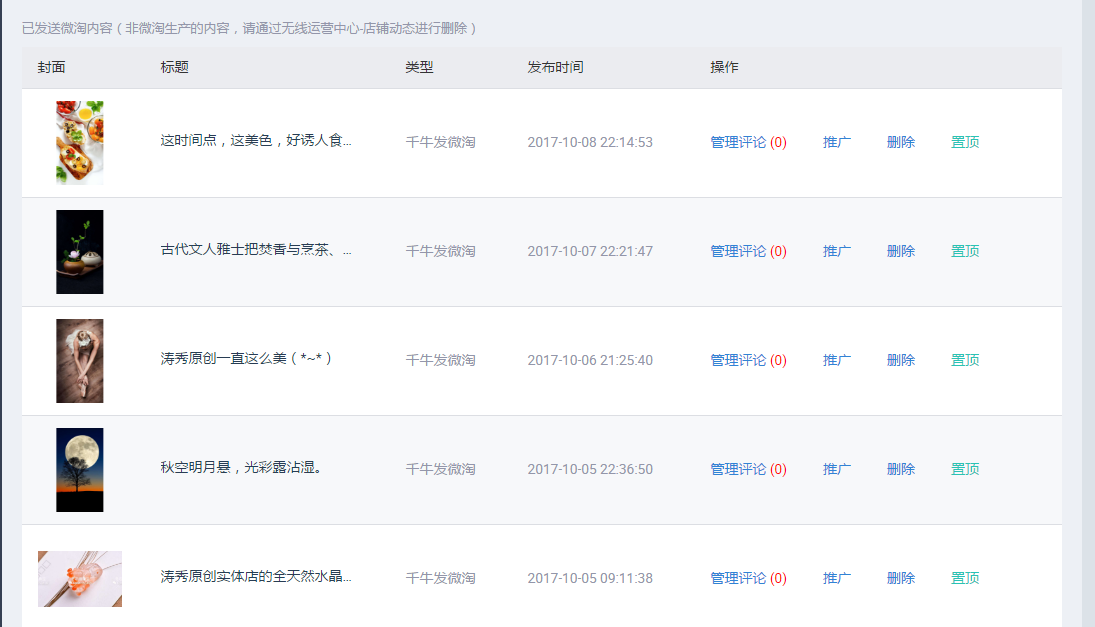
Task: Open the title 涛秀原创一直这么美
Action: point(246,360)
